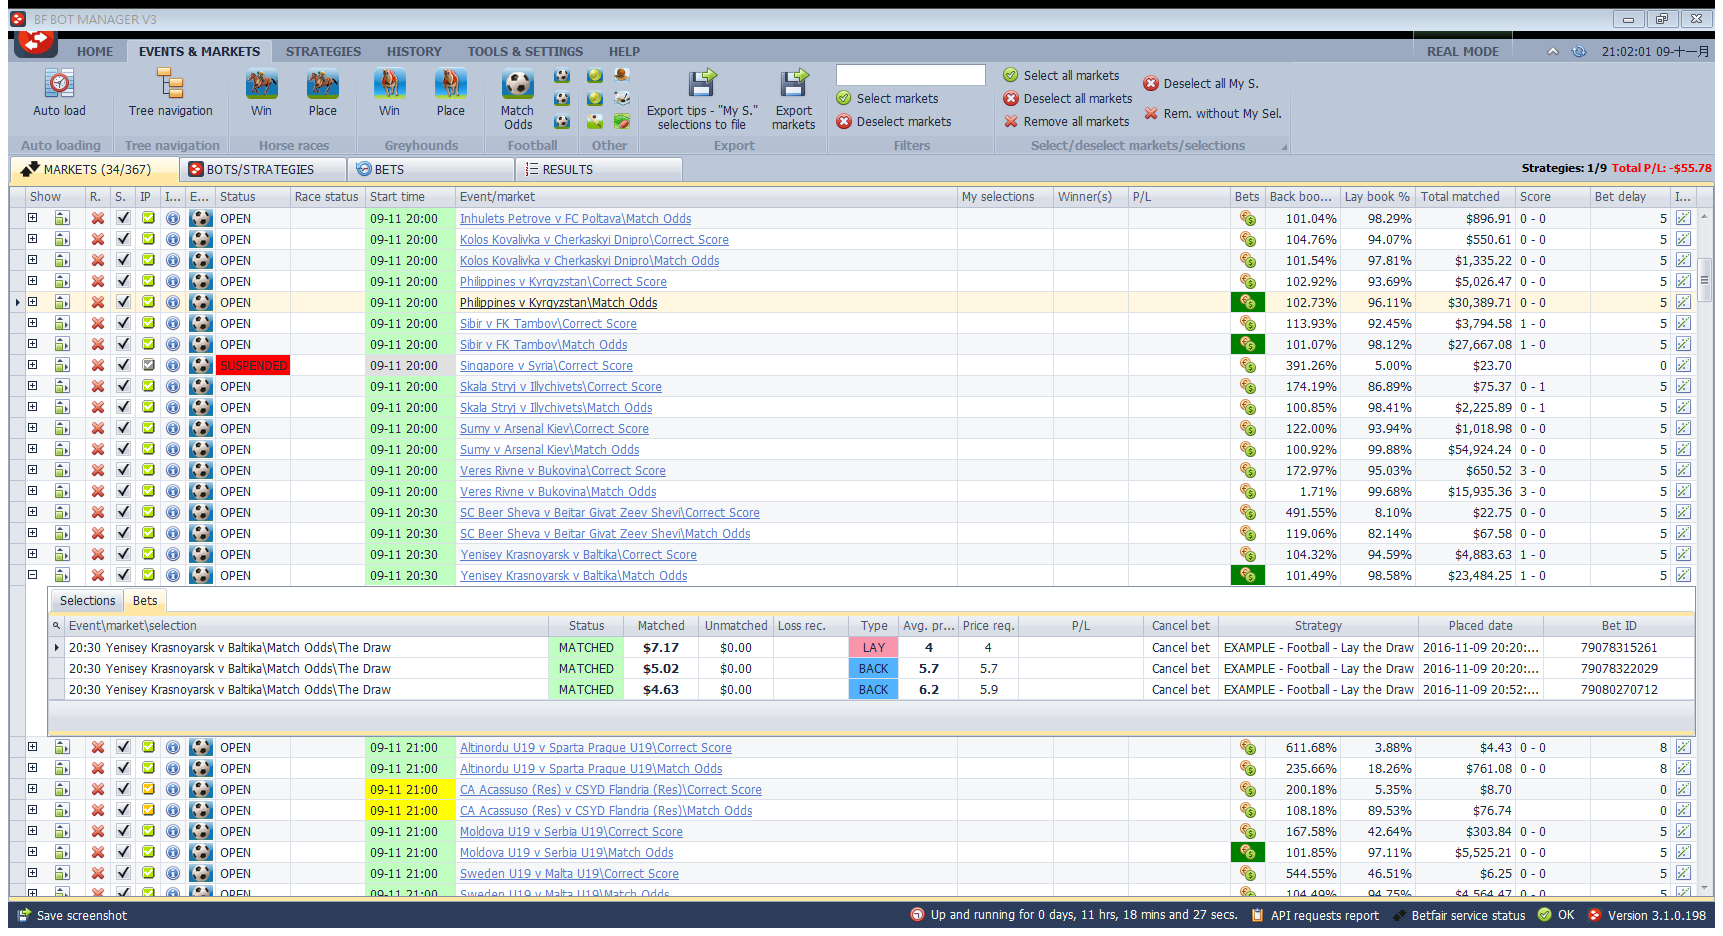Expand Sibir v FK Tambov Match Odds row
The image size is (1723, 936).
point(32,344)
